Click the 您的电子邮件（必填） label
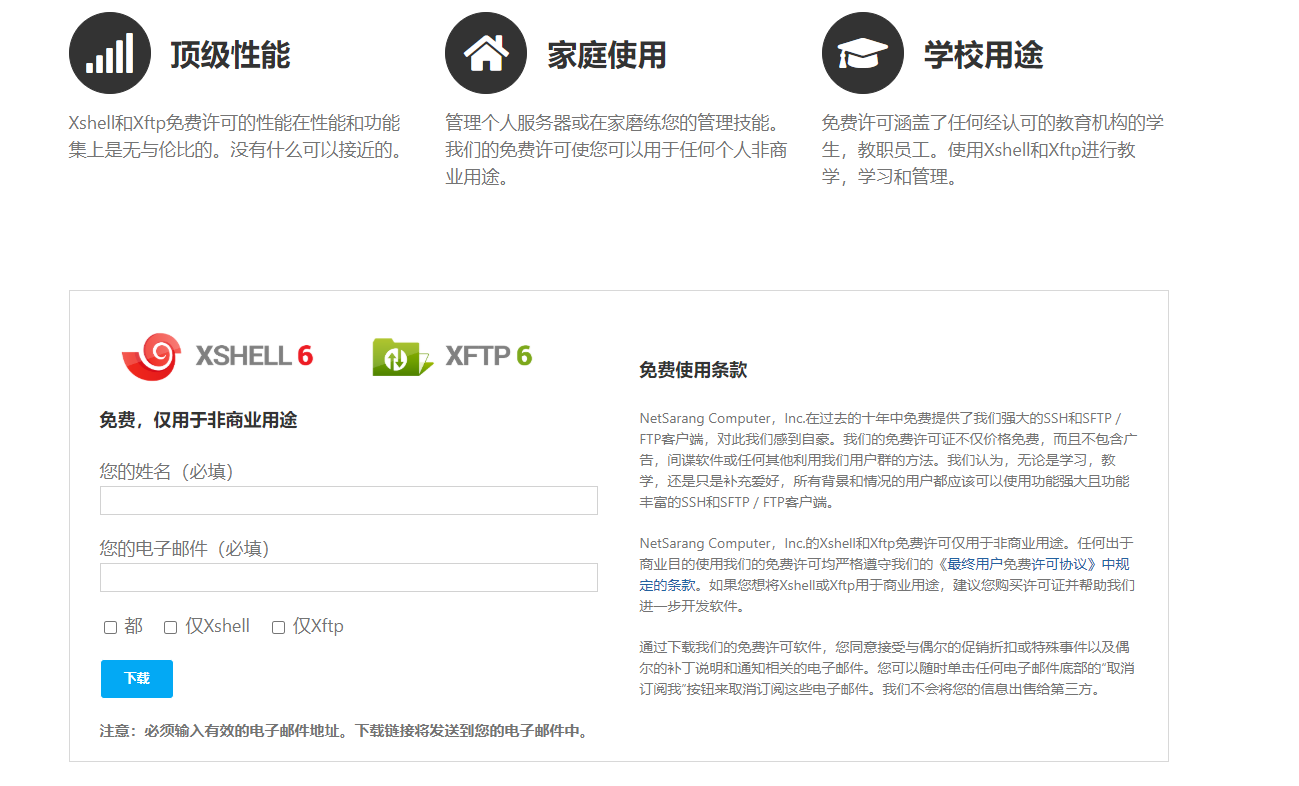 pyautogui.click(x=190, y=548)
